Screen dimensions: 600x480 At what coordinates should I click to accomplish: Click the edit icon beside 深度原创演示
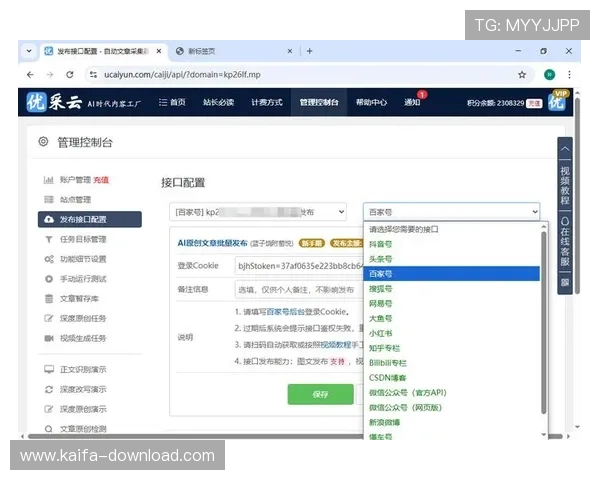click(49, 409)
